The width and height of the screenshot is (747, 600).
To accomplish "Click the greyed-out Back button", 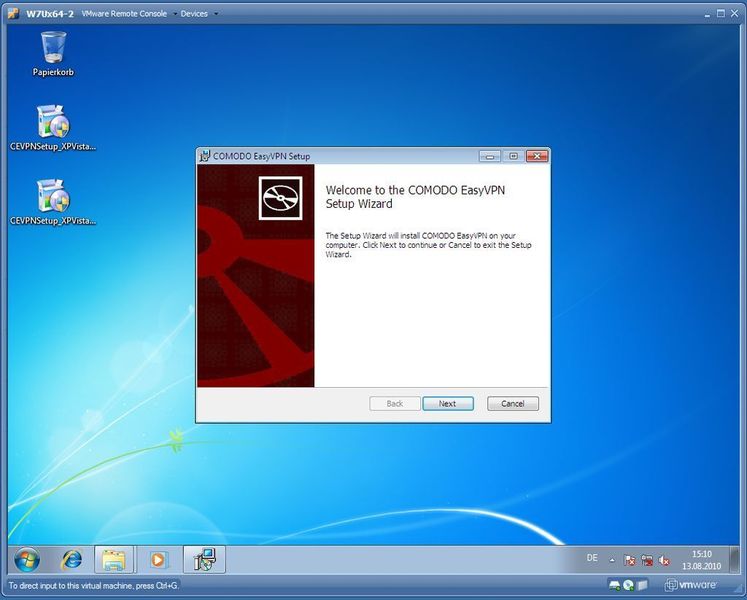I will (394, 404).
